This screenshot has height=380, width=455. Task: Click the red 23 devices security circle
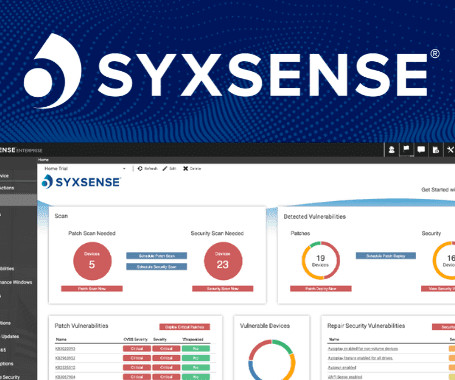point(223,261)
